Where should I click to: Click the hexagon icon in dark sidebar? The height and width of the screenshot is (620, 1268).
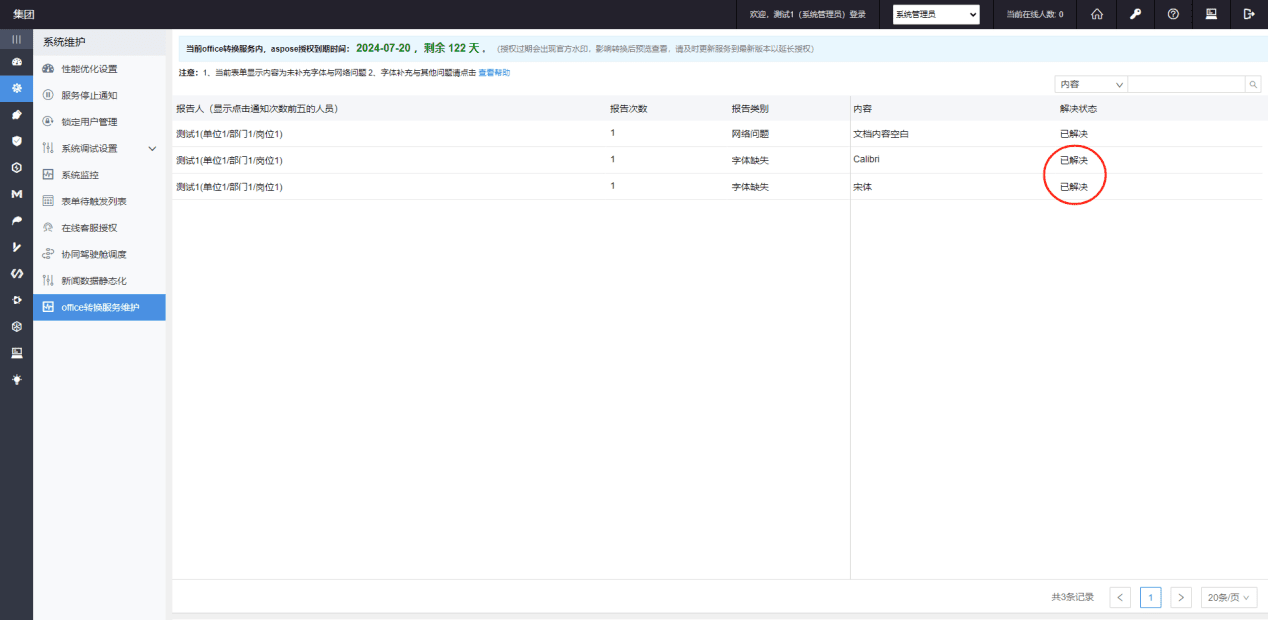point(16,167)
